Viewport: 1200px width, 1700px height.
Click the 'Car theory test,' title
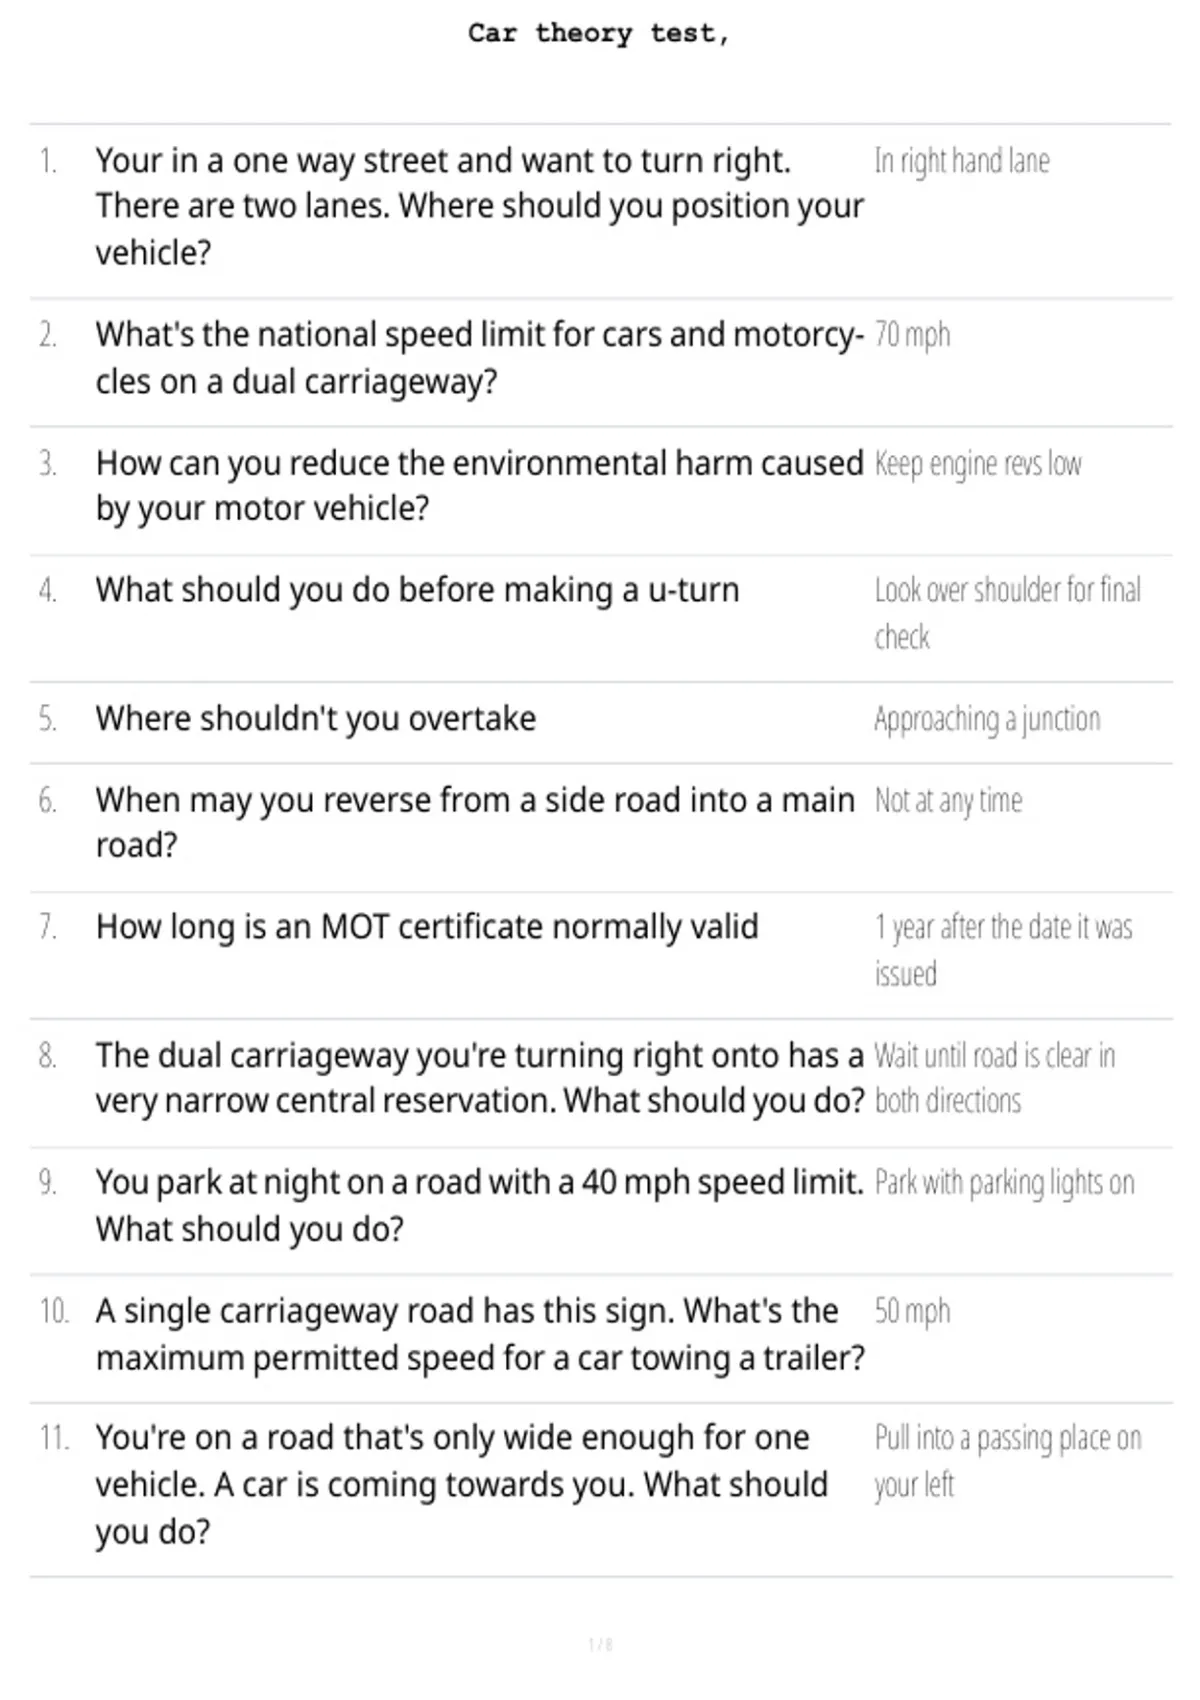tap(599, 34)
